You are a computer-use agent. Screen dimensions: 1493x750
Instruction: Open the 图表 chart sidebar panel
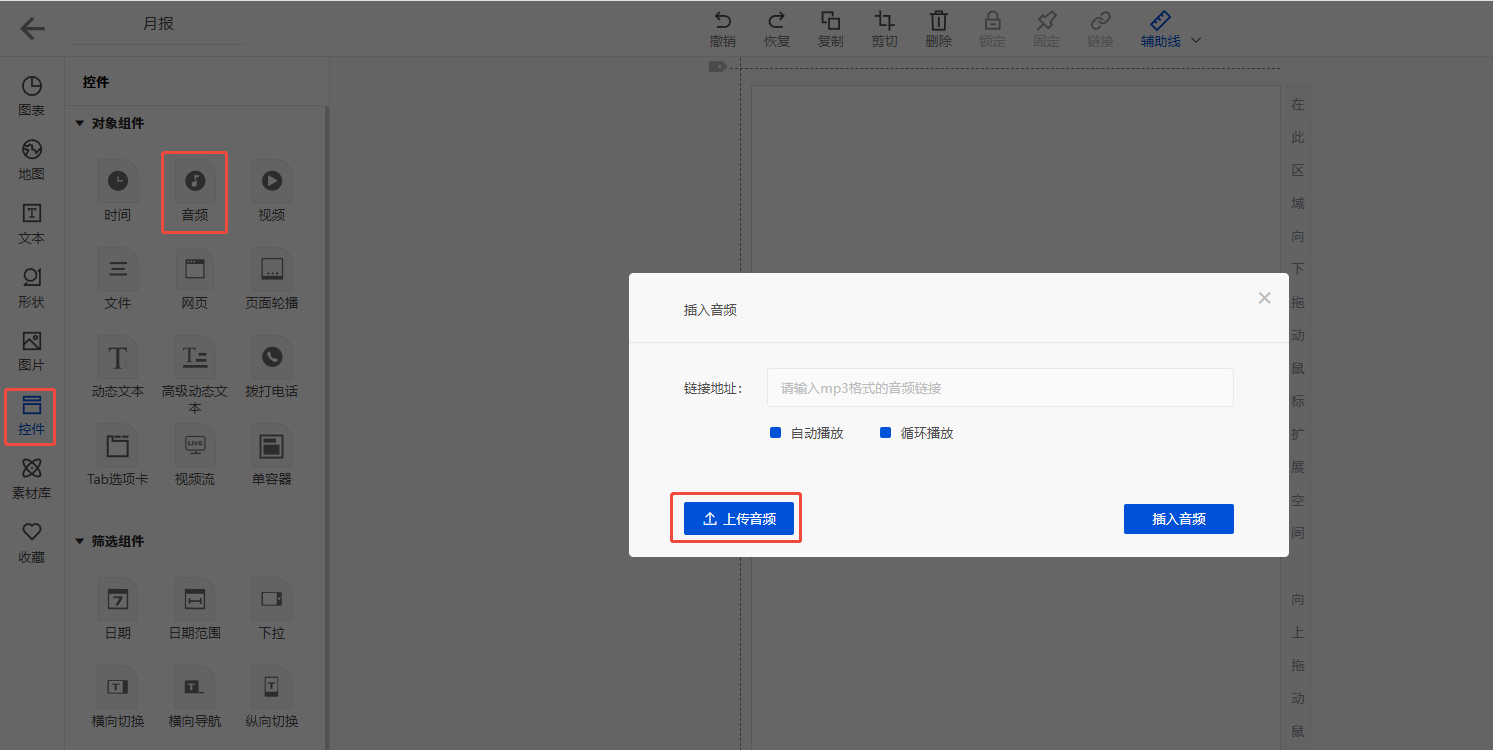(x=32, y=95)
